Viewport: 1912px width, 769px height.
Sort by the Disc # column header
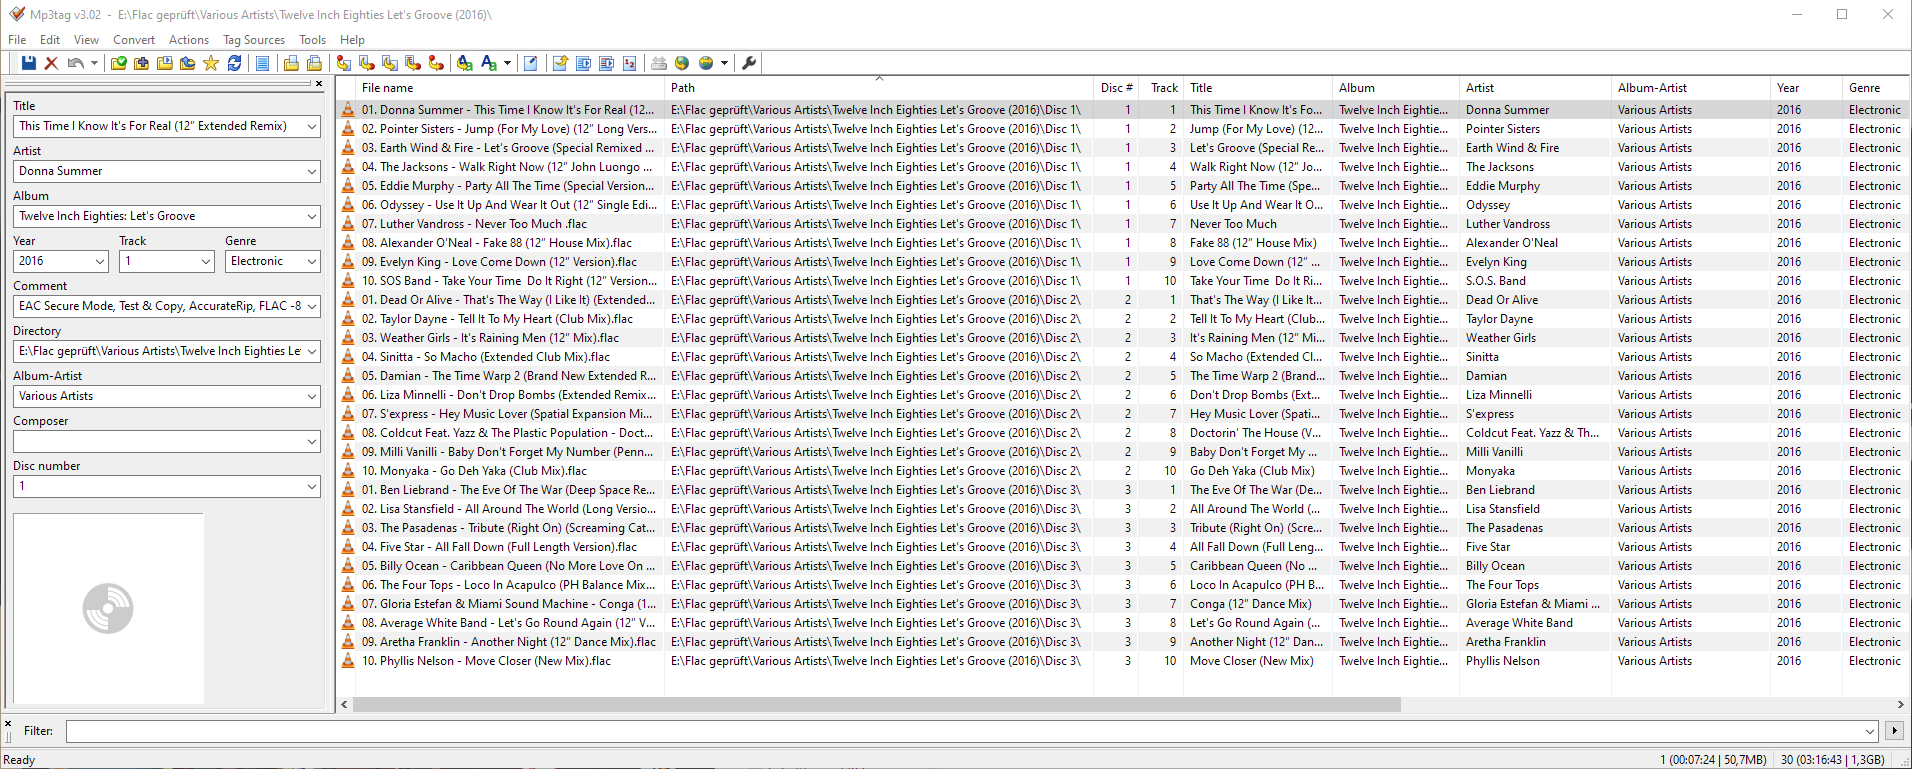click(x=1116, y=88)
